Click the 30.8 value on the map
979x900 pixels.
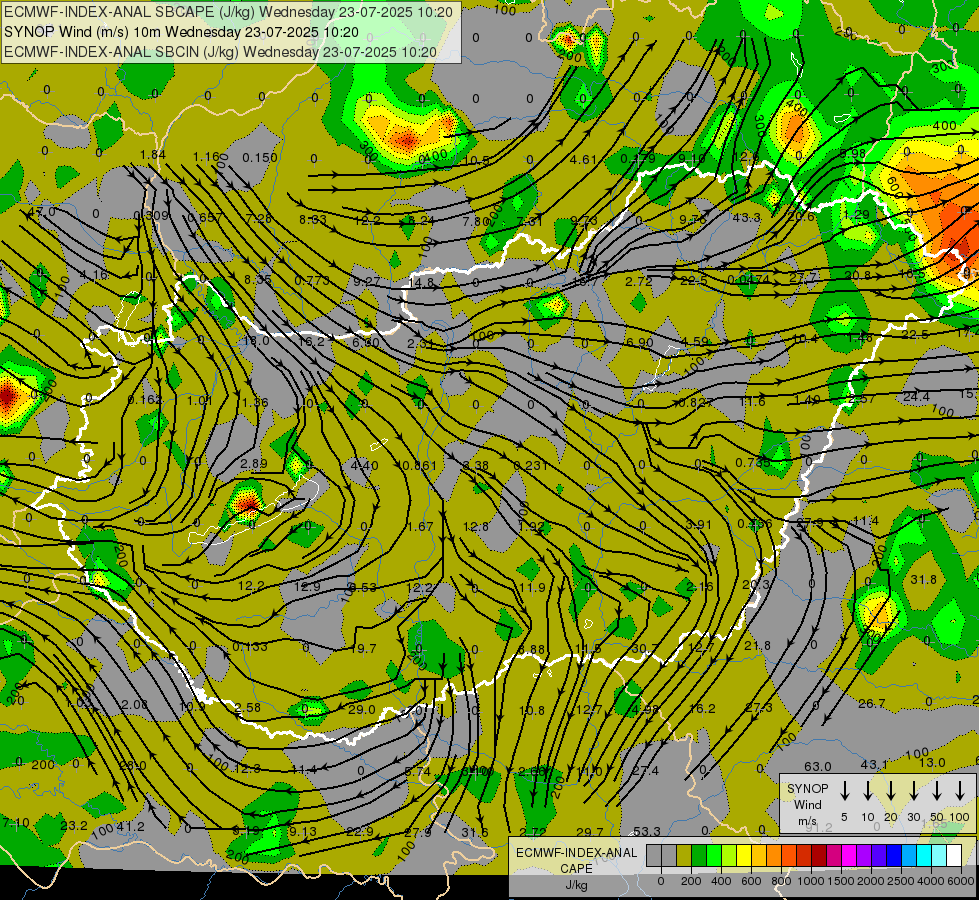coord(857,275)
